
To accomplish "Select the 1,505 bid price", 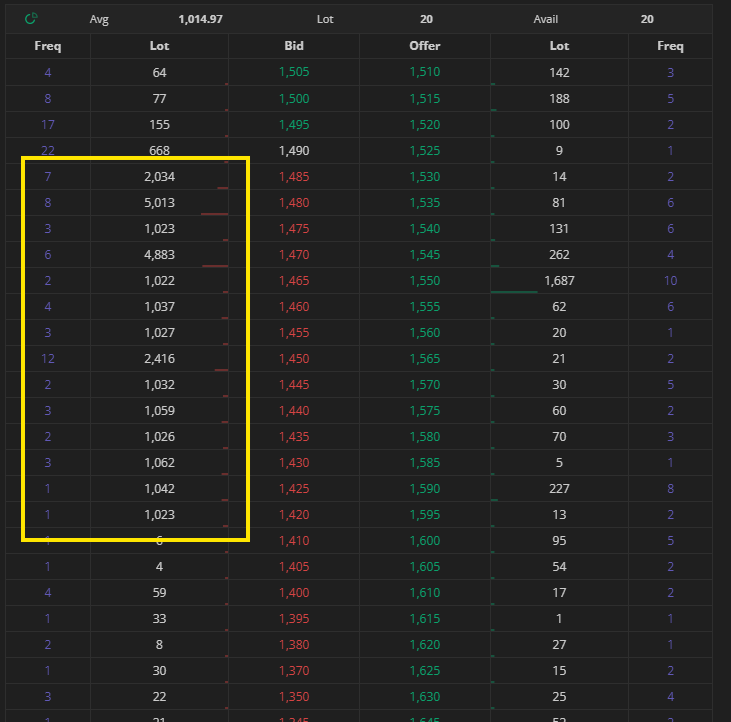I will (294, 72).
